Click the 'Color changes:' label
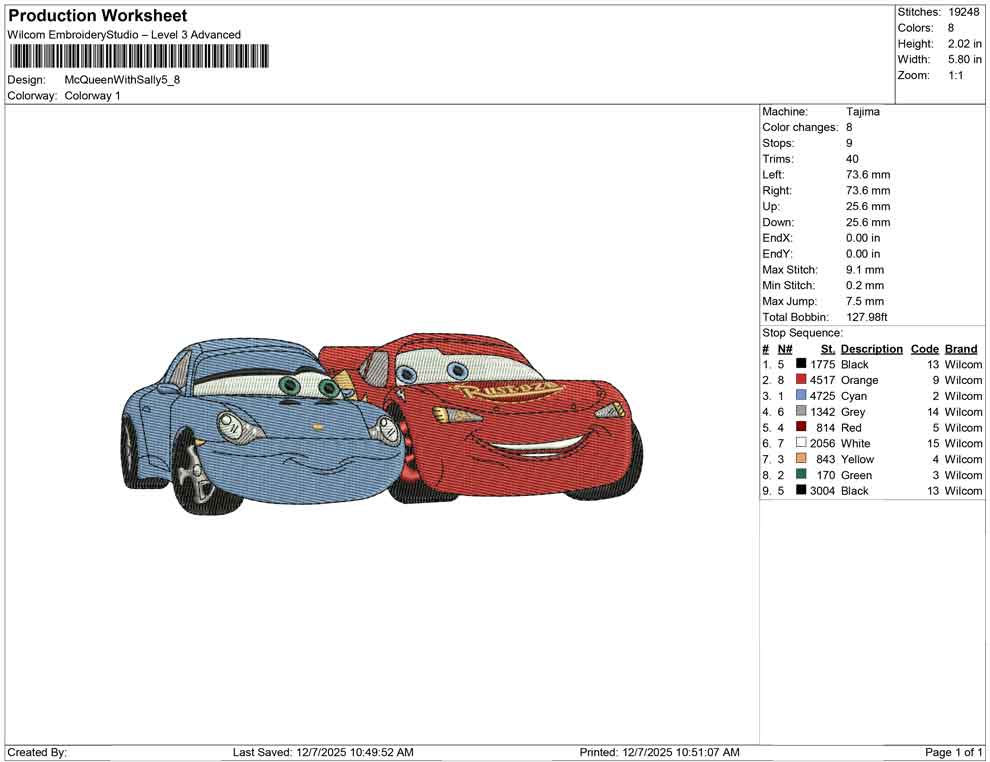 (x=800, y=127)
